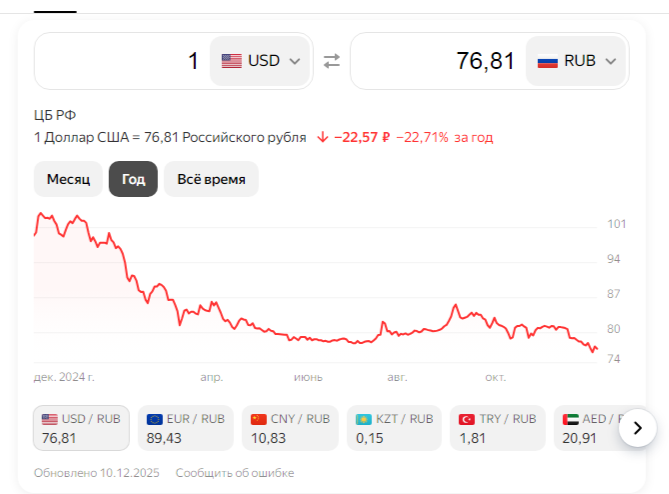Open the USD currency dropdown chevron

(294, 61)
